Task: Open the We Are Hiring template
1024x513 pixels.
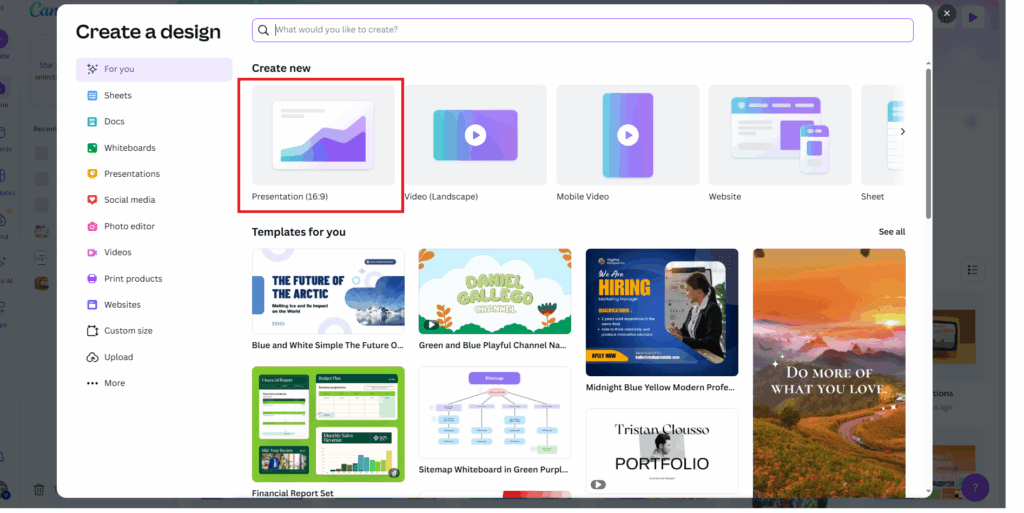Action: [662, 312]
